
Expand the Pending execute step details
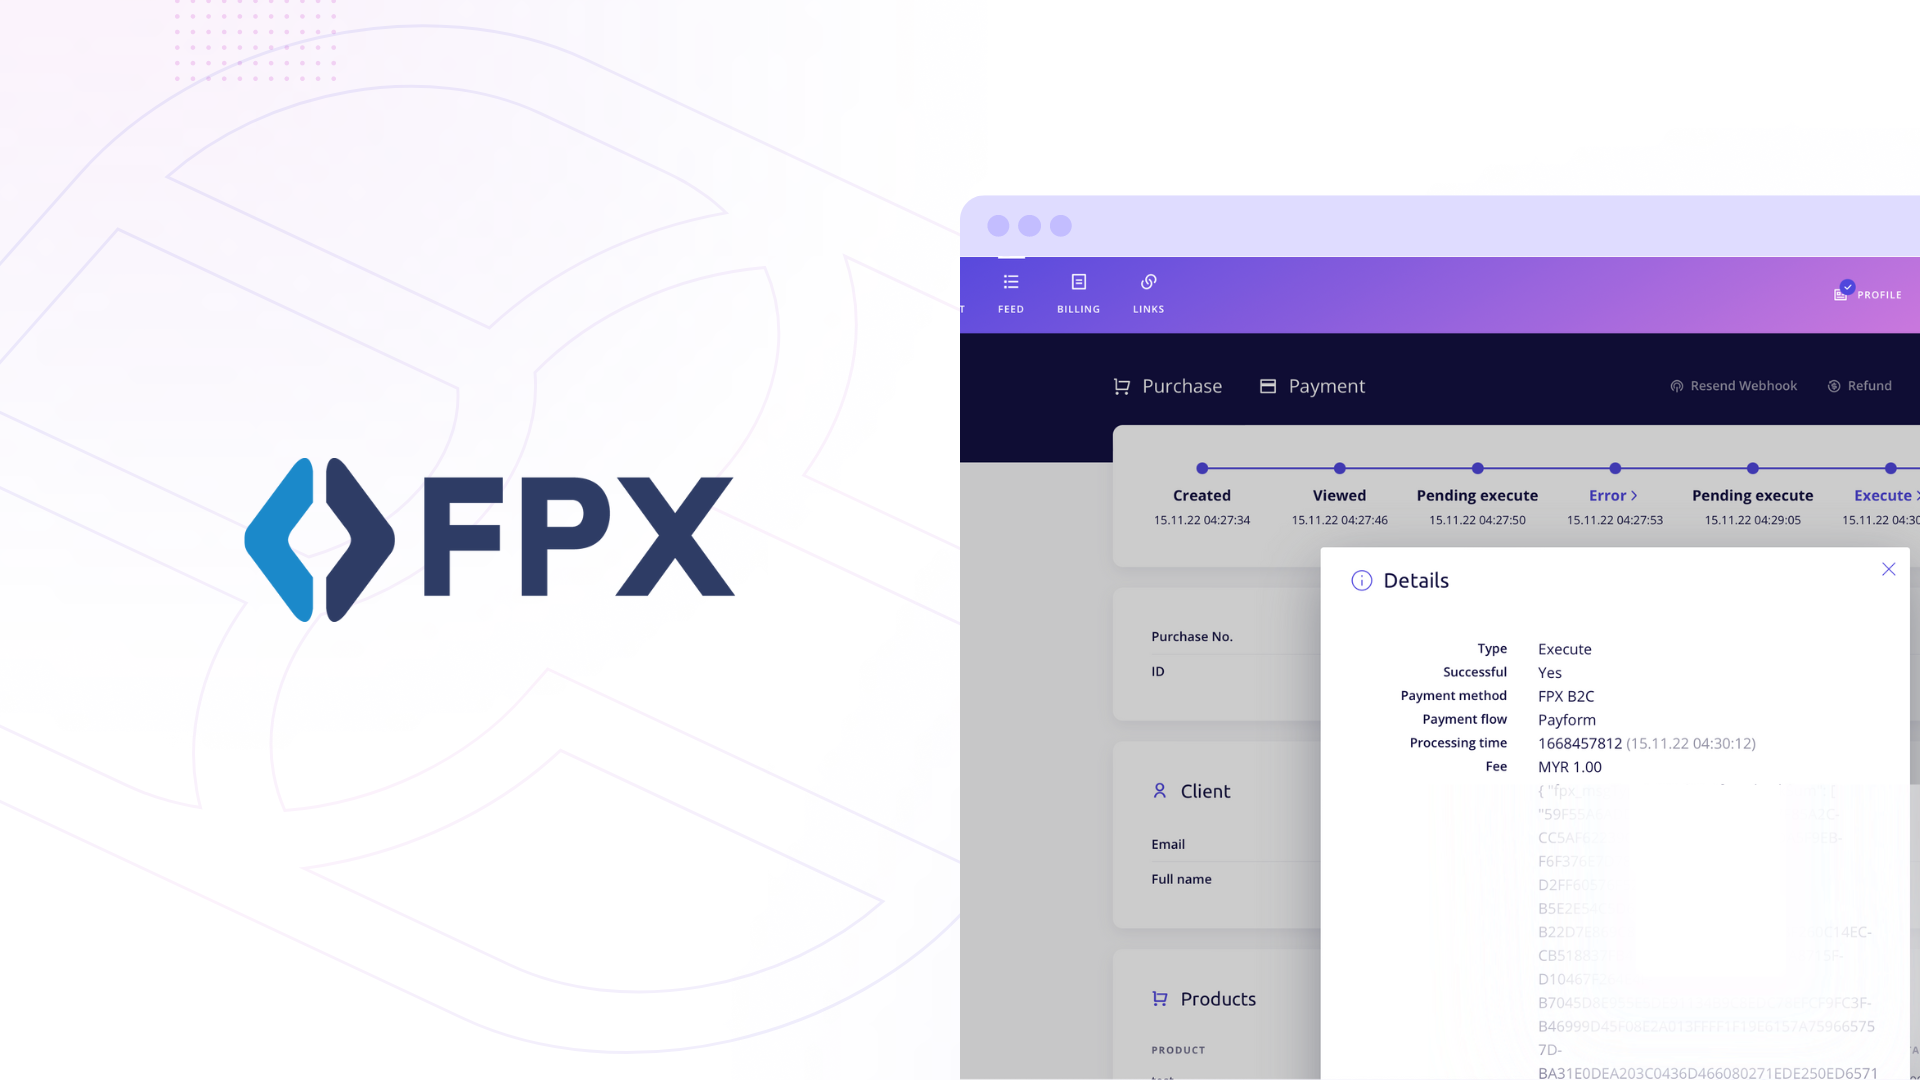[x=1477, y=495]
